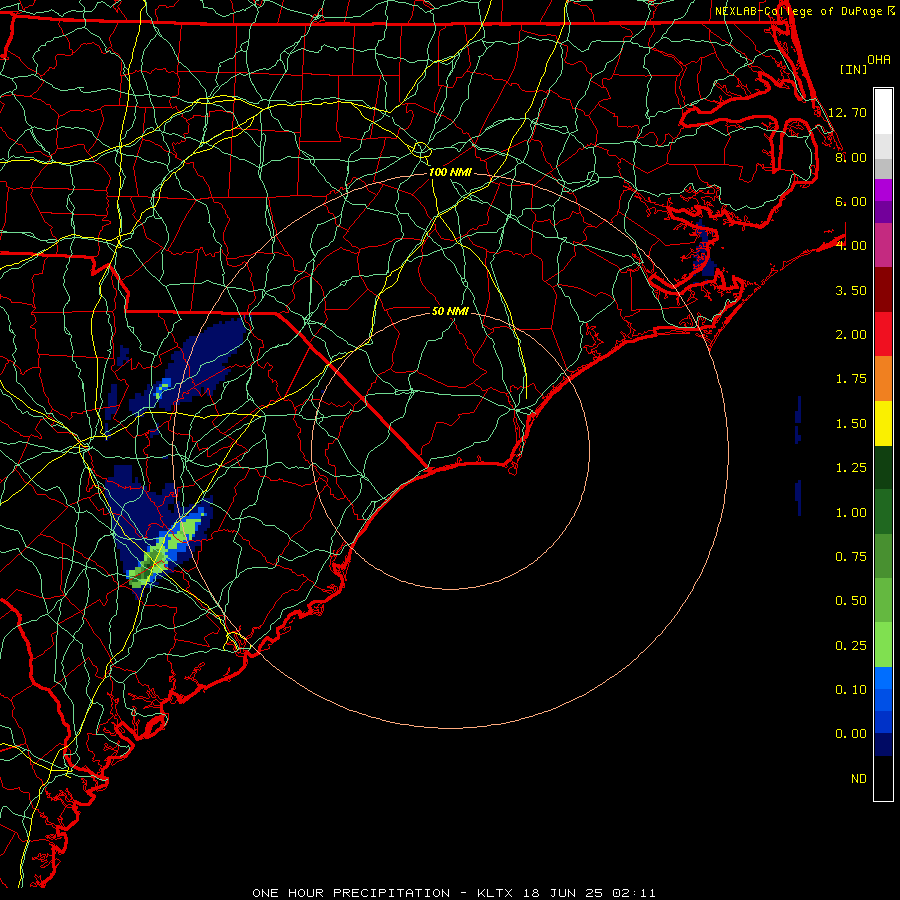Click the 1.25 legend value
This screenshot has height=900, width=900.
pyautogui.click(x=851, y=468)
